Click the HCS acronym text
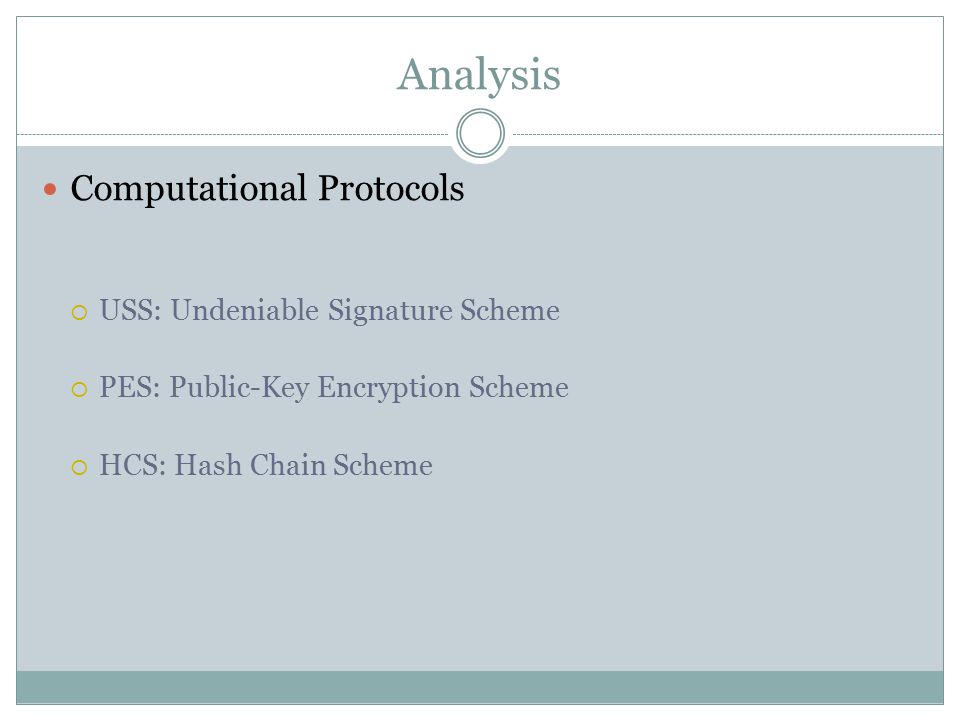 click(x=132, y=465)
